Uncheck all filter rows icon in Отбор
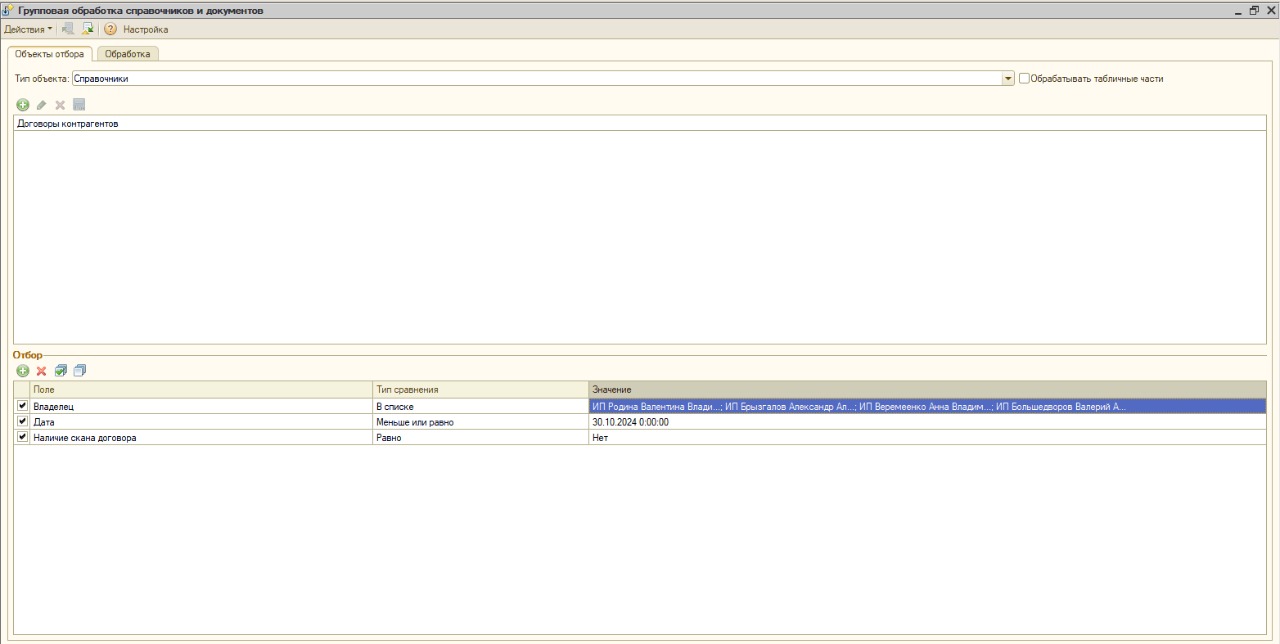This screenshot has width=1280, height=644. [80, 371]
